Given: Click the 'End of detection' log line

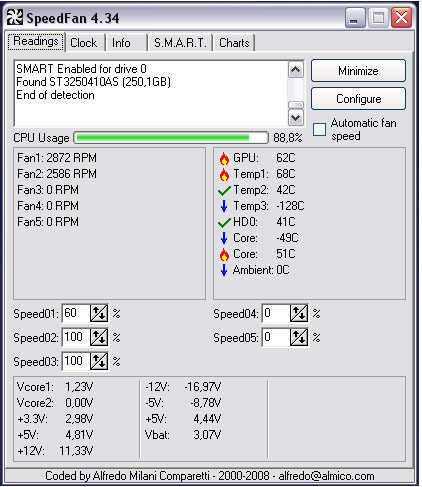Looking at the screenshot, I should (55, 95).
